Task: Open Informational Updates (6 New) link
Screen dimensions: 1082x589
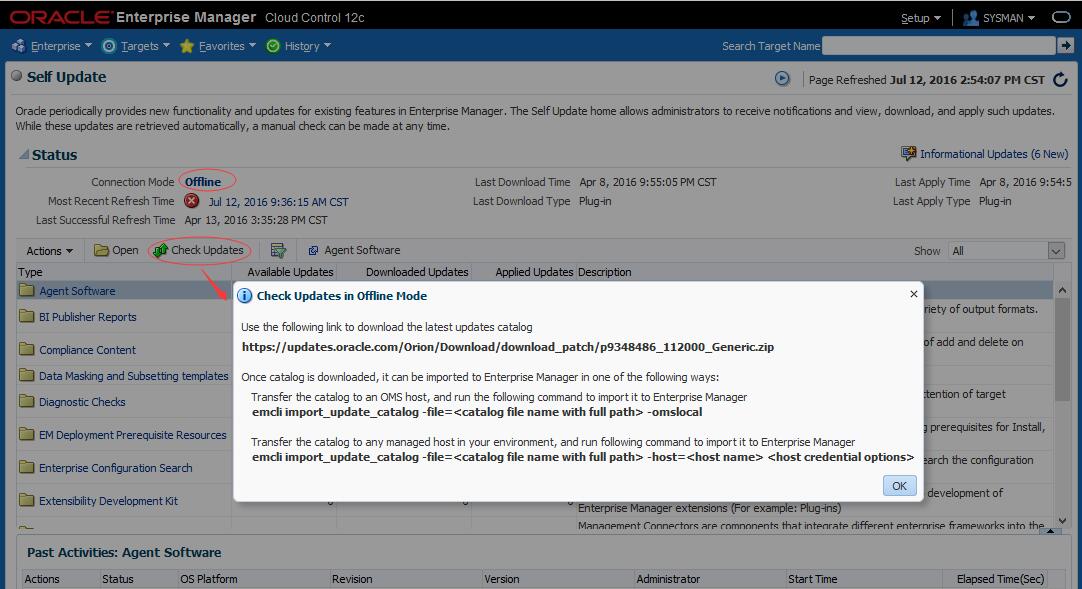Action: (x=994, y=154)
